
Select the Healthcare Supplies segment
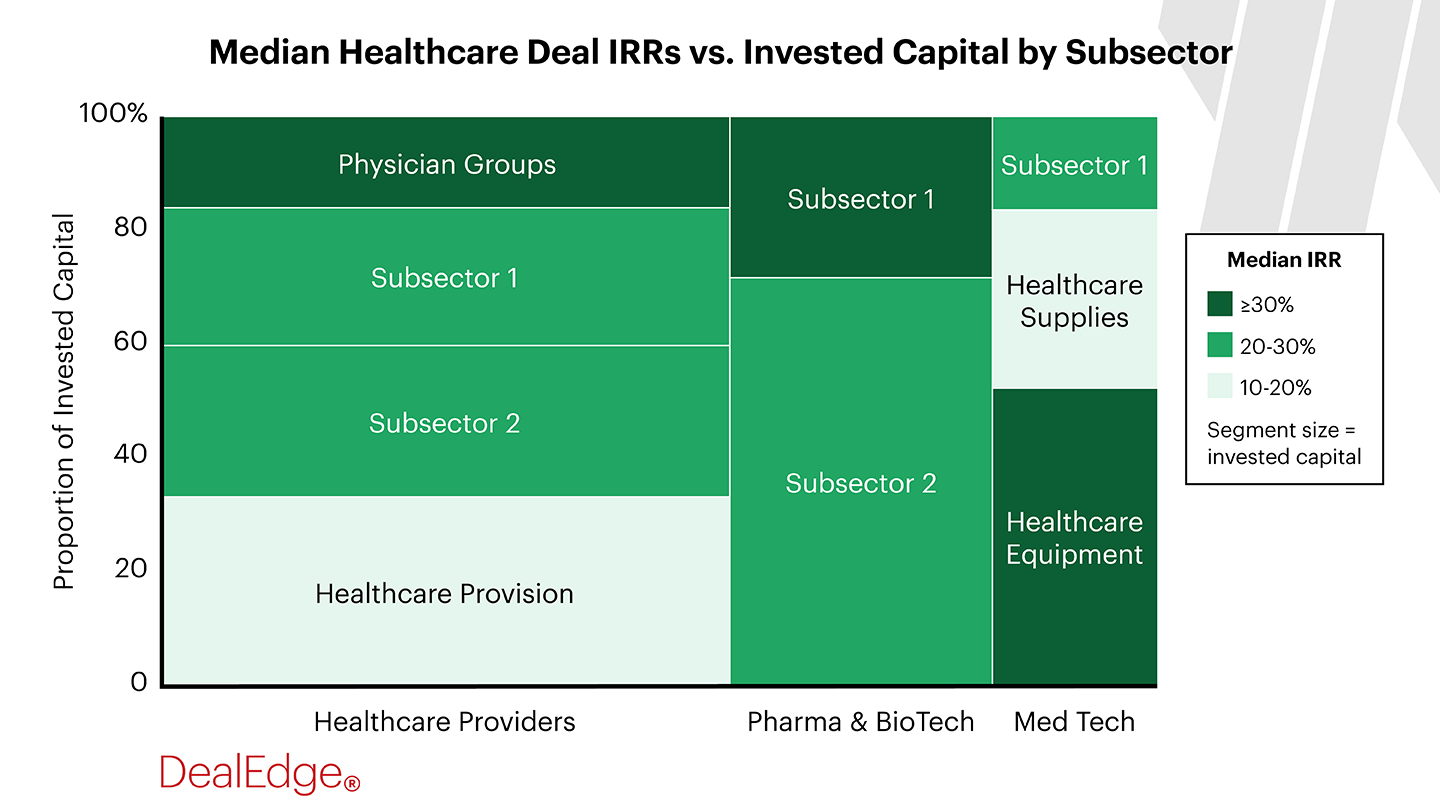tap(1074, 300)
